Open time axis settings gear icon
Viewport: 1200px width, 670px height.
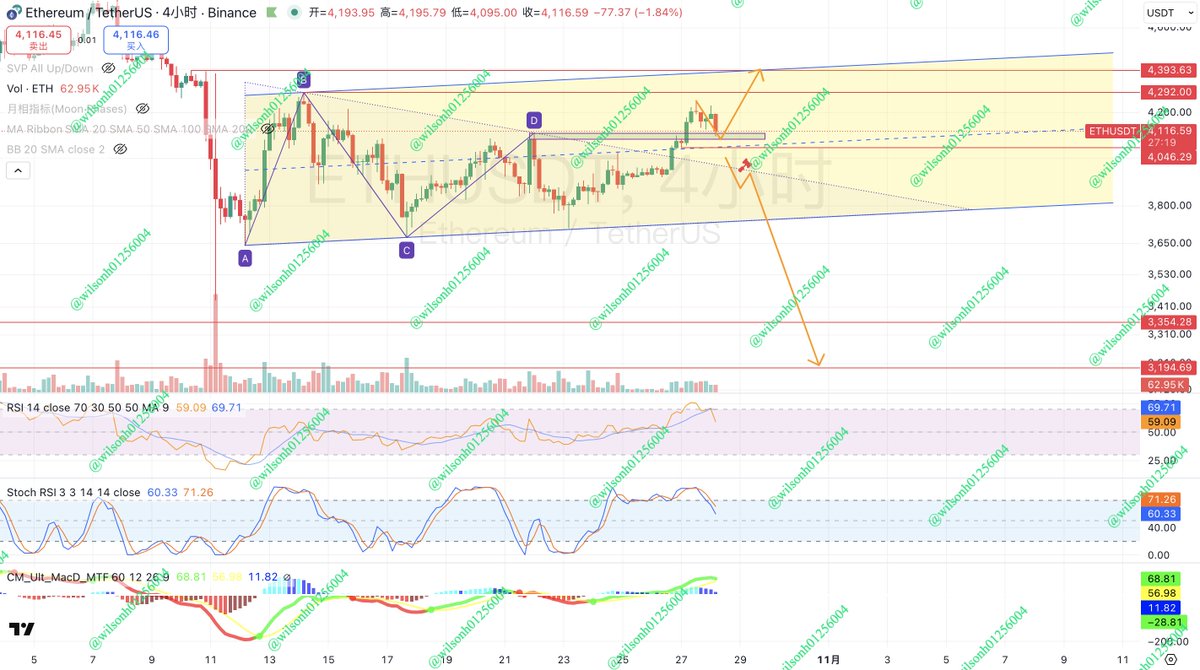pos(1170,659)
